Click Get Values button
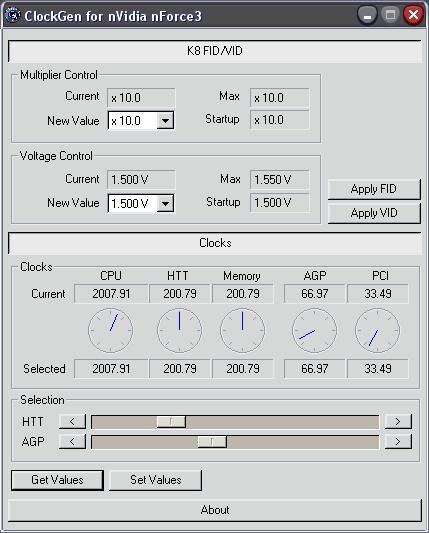Image resolution: width=429 pixels, height=533 pixels. pyautogui.click(x=57, y=480)
